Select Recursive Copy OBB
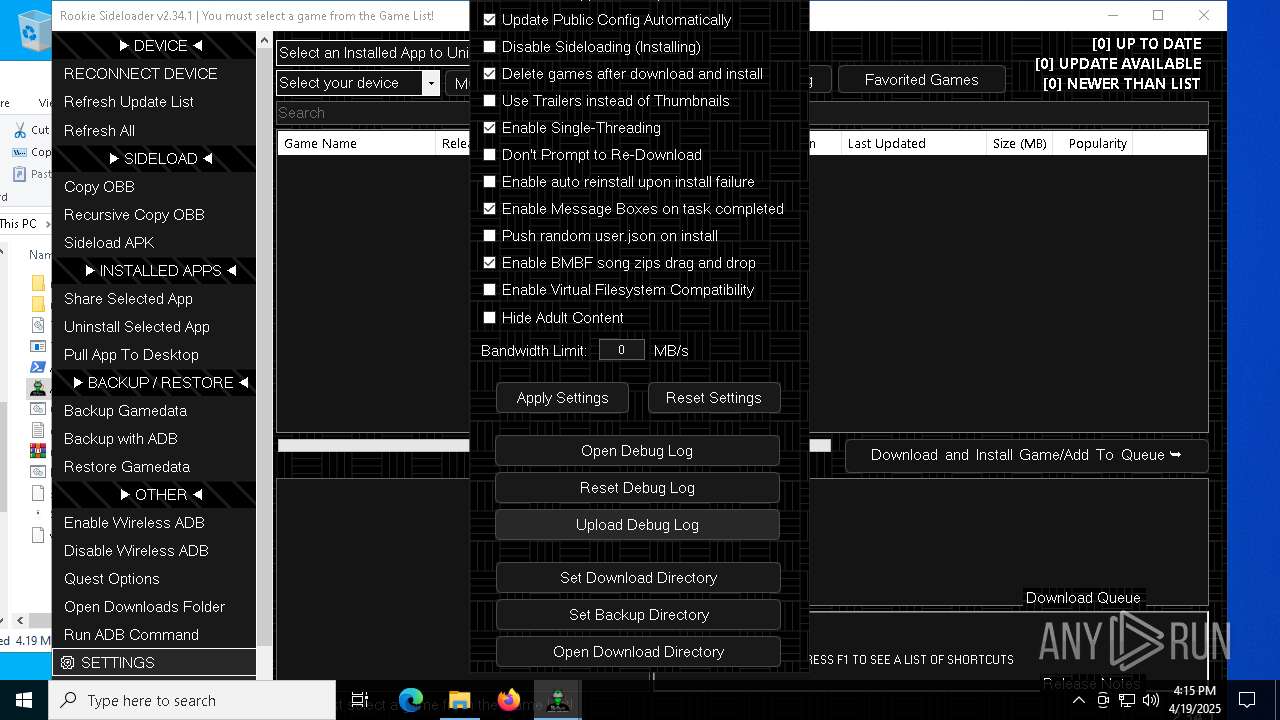Image resolution: width=1280 pixels, height=720 pixels. [154, 215]
